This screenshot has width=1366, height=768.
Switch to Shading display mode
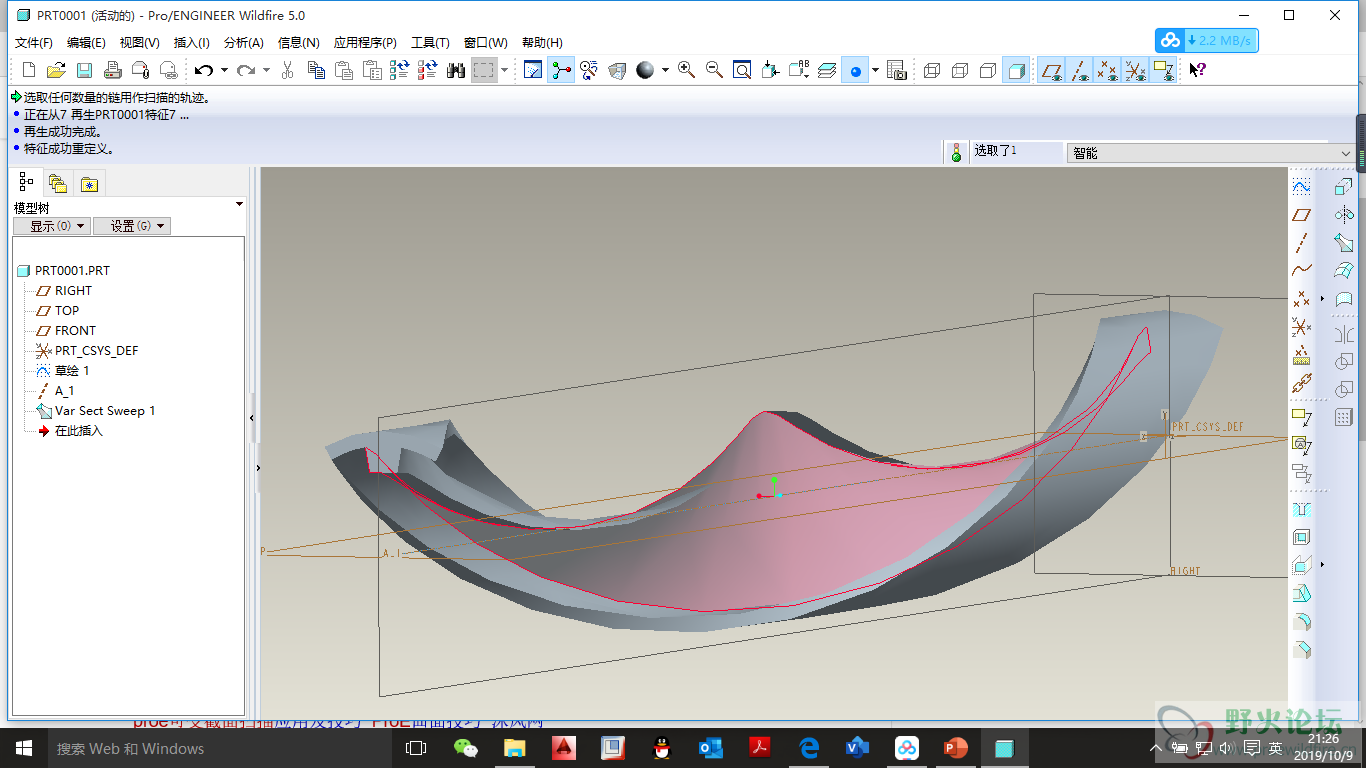pos(1016,70)
